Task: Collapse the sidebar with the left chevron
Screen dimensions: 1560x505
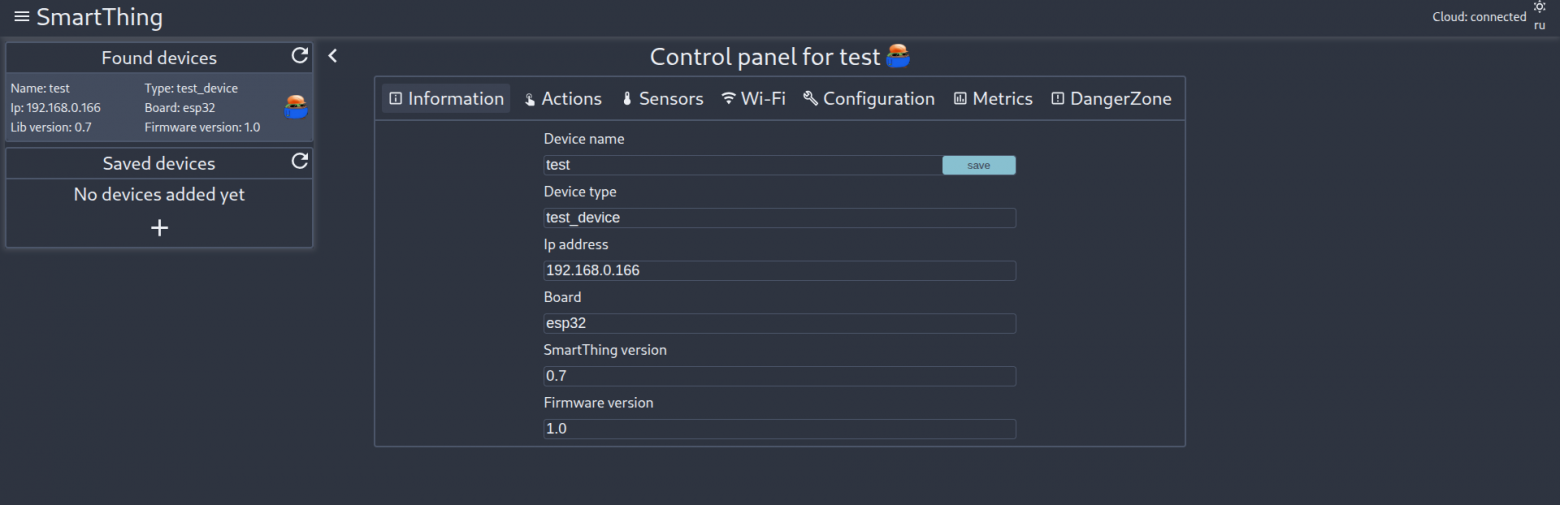Action: (333, 56)
